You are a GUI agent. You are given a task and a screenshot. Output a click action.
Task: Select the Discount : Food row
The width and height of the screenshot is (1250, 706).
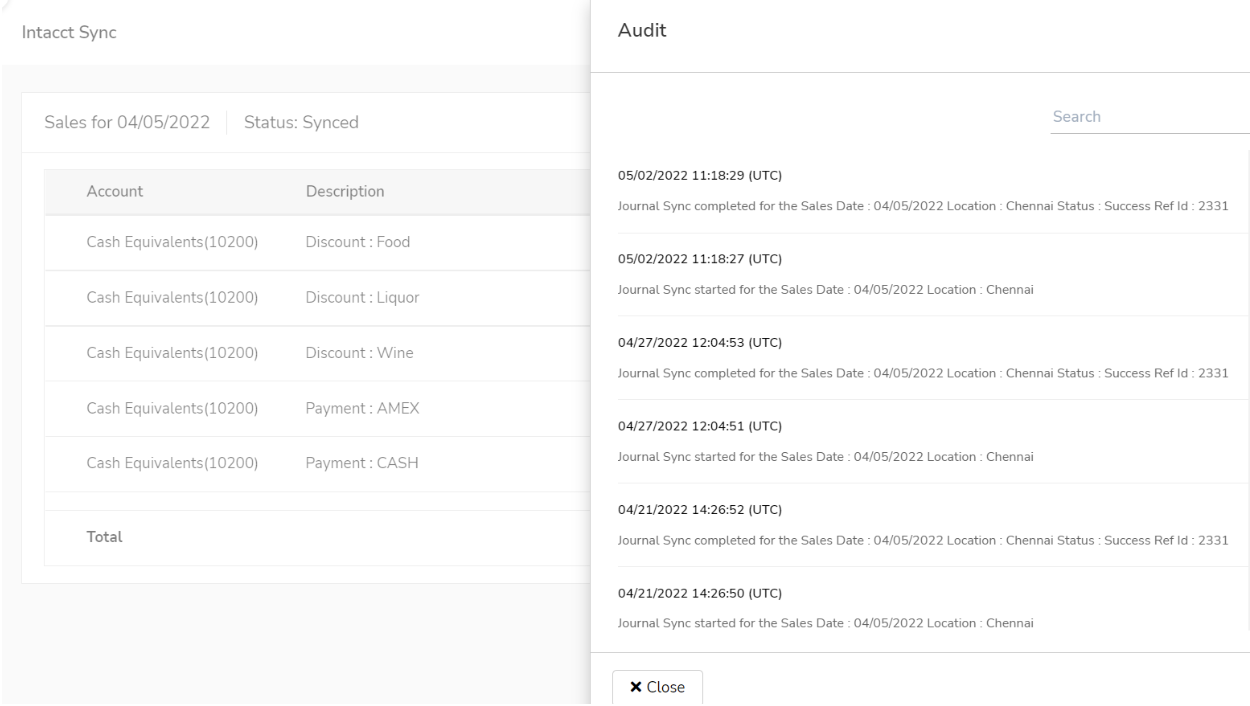pos(300,241)
